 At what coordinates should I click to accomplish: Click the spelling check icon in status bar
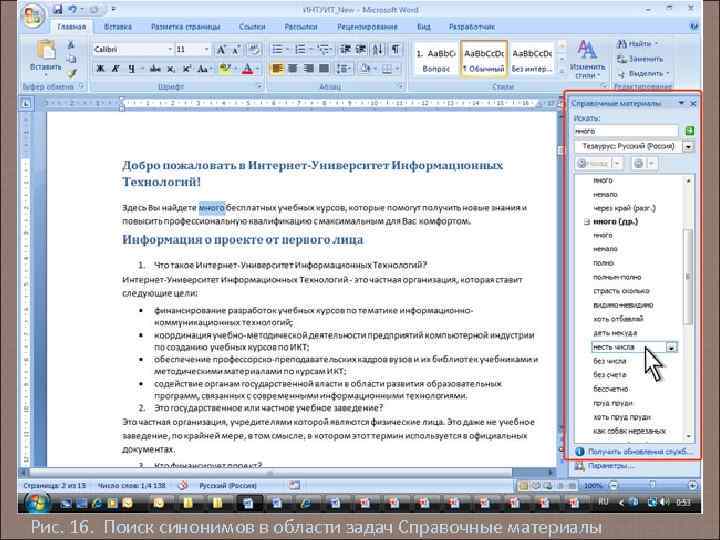pyautogui.click(x=183, y=485)
